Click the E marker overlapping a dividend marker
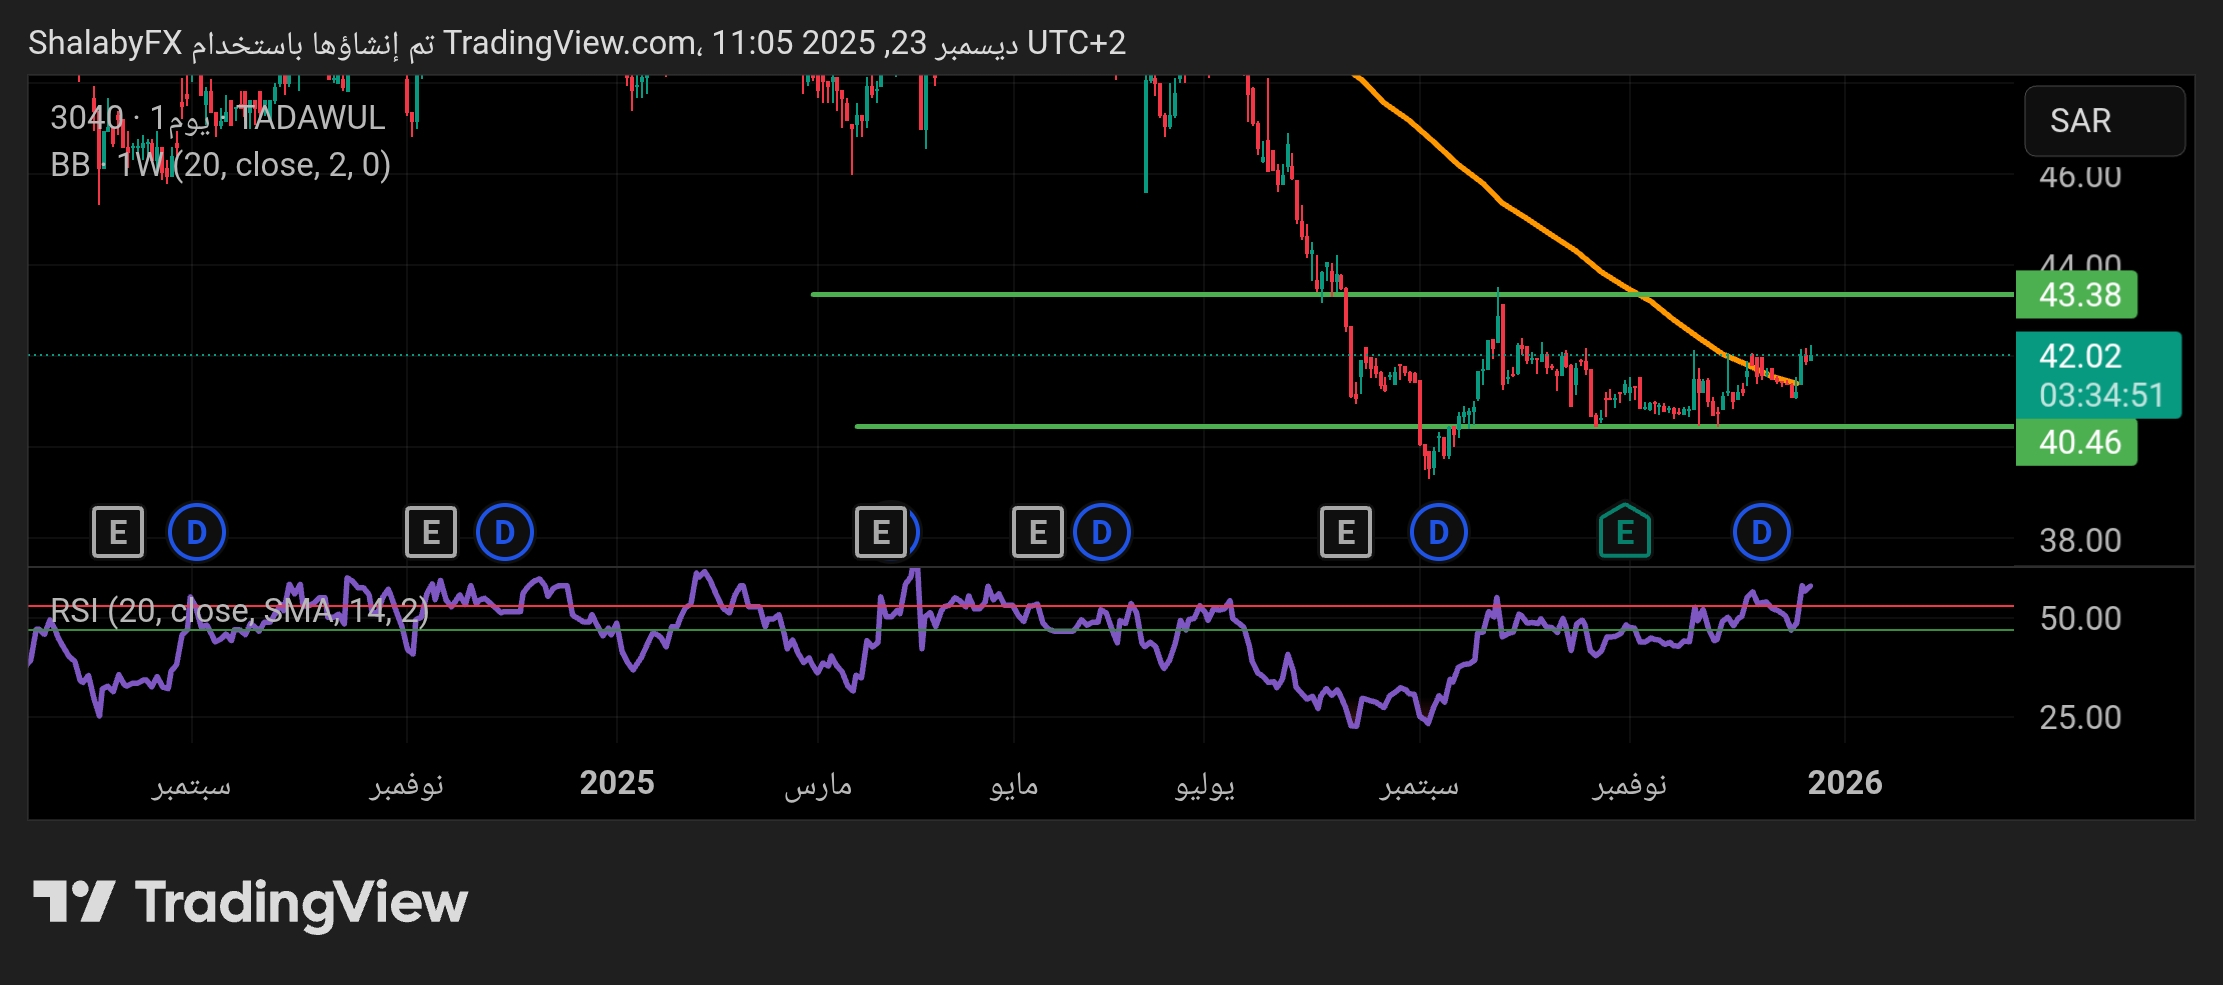This screenshot has width=2223, height=985. click(880, 532)
